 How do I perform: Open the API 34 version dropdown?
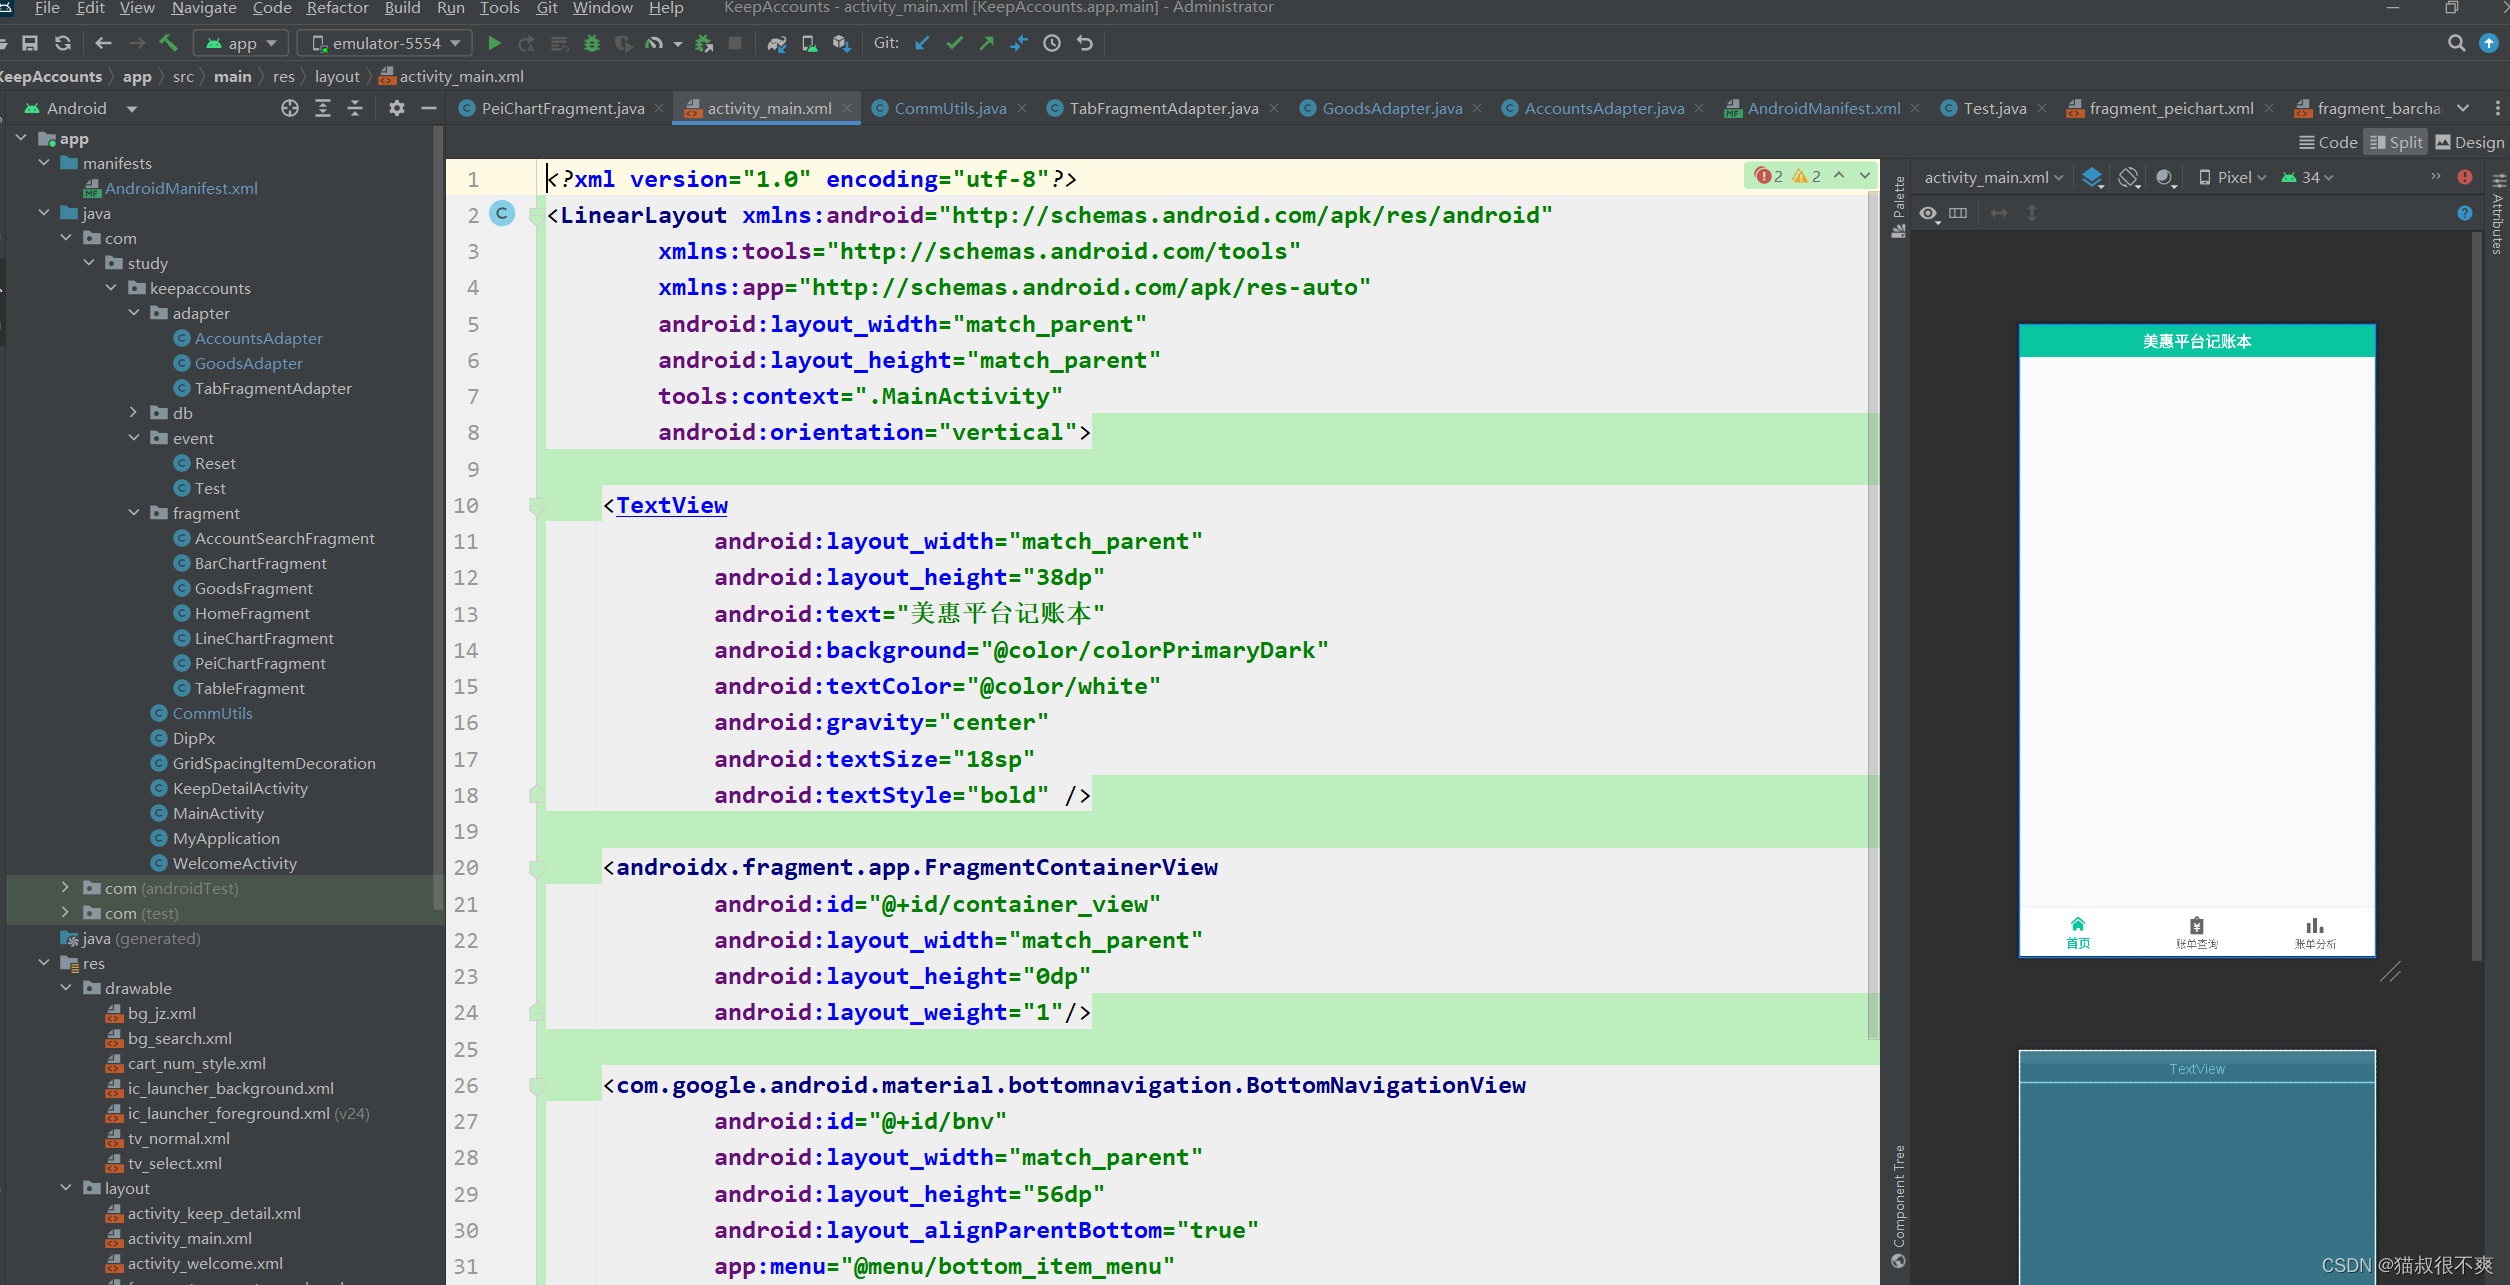tap(2307, 177)
